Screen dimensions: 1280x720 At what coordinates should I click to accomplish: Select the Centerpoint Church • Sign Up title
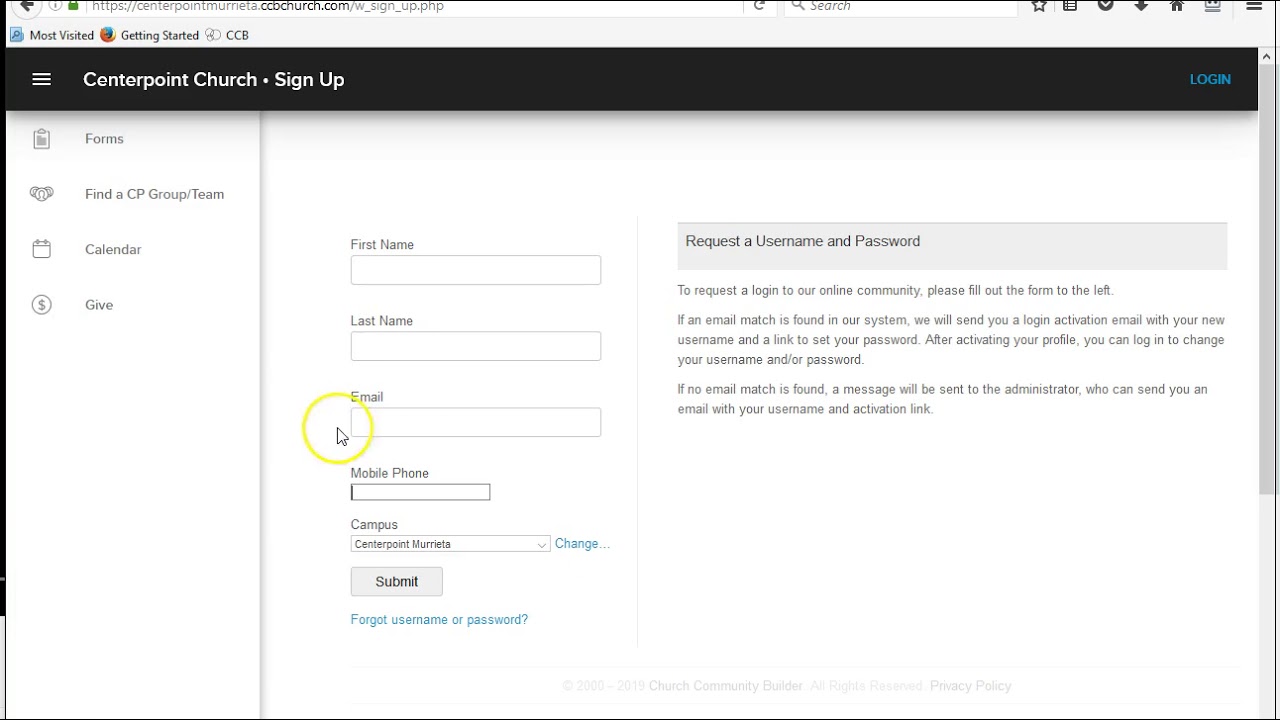214,80
